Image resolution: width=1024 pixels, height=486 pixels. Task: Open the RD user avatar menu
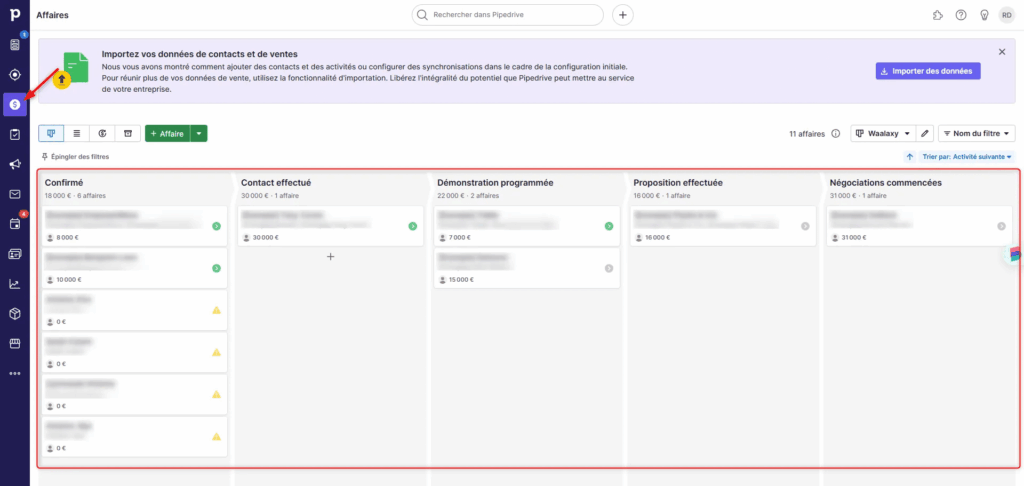click(1007, 15)
